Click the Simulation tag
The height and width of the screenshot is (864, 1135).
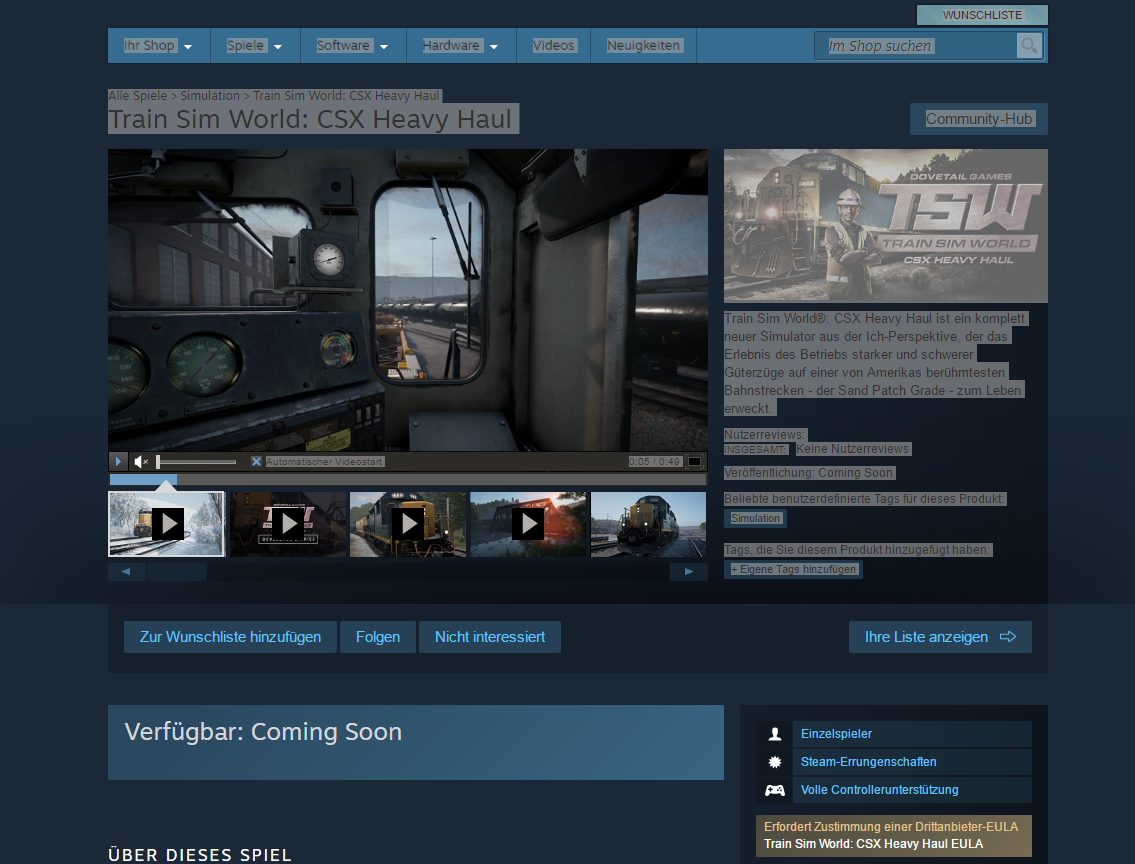755,518
